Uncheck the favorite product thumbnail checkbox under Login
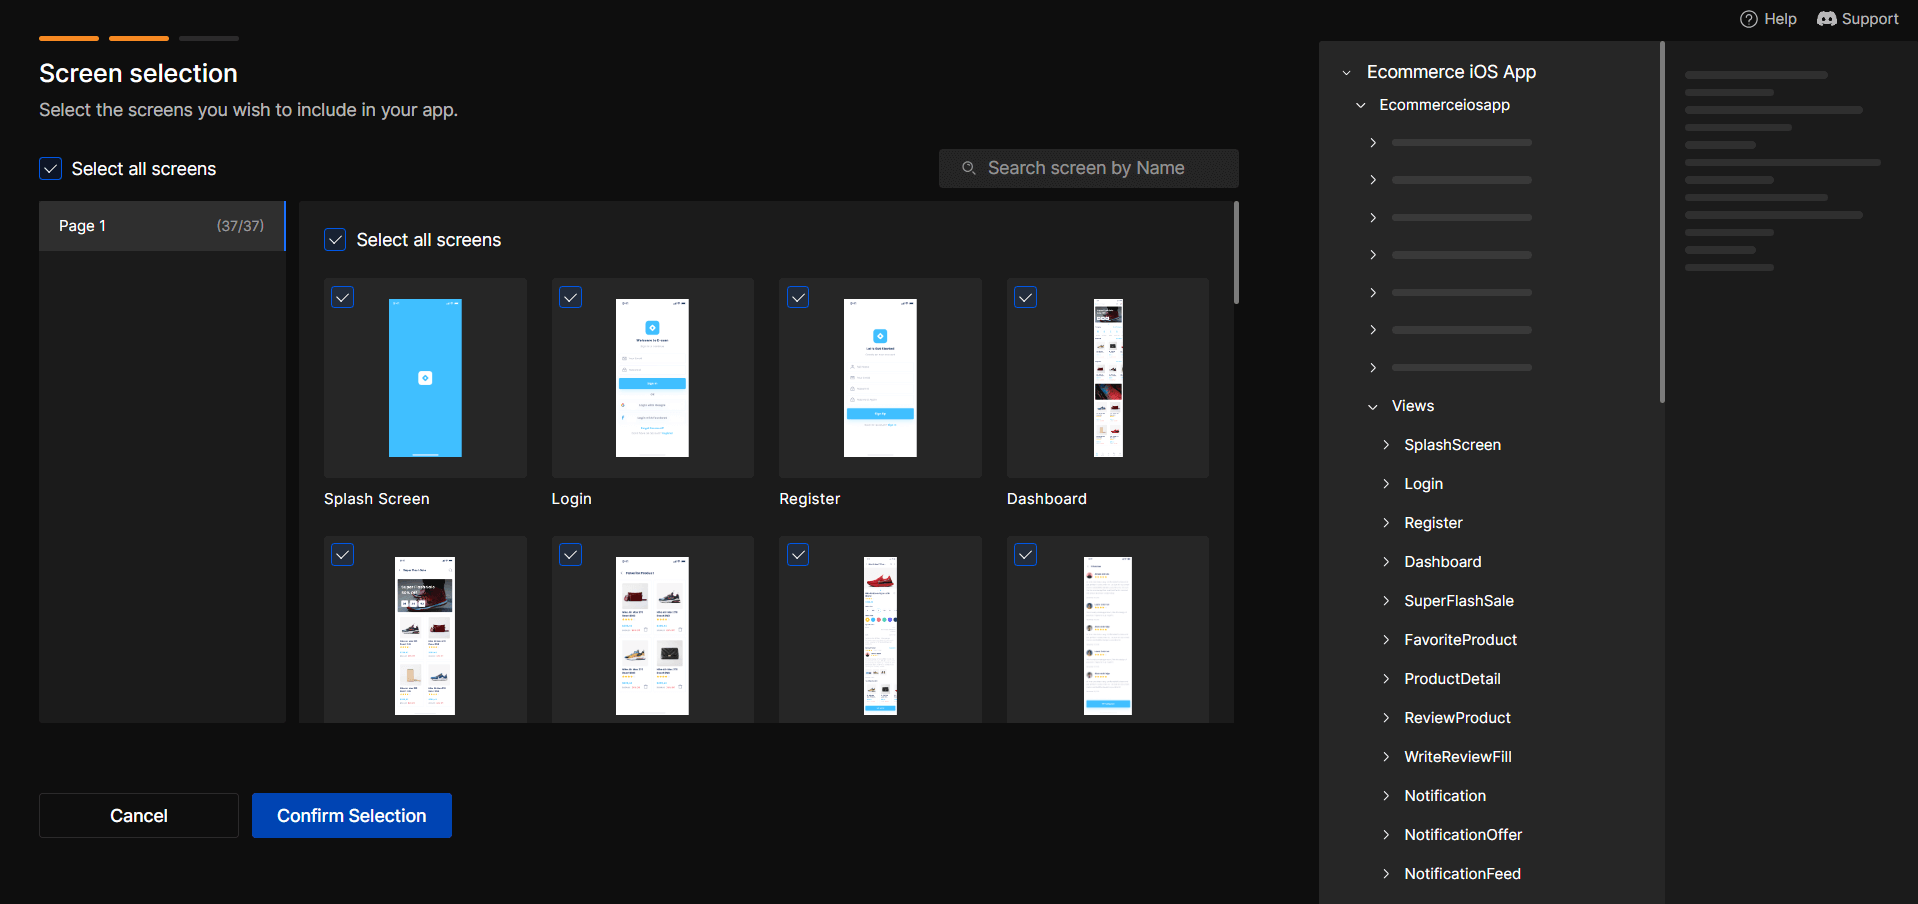Viewport: 1918px width, 904px height. (571, 554)
